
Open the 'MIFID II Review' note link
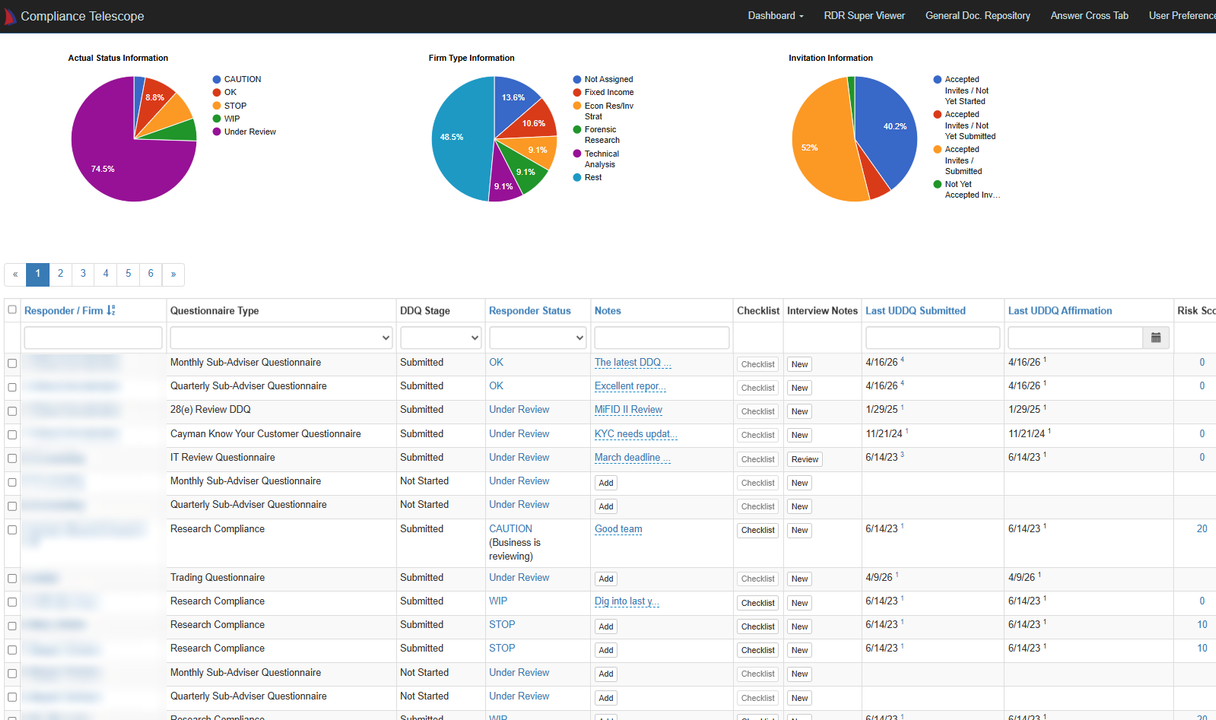(629, 410)
